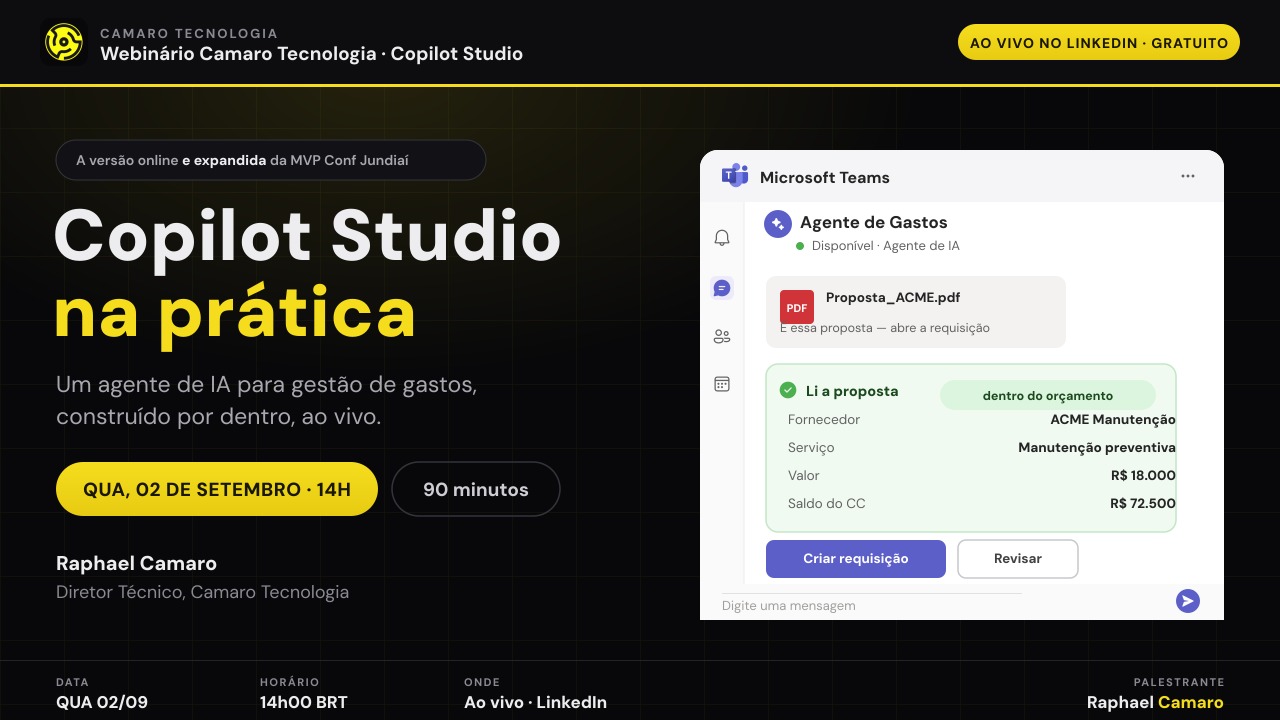Viewport: 1280px width, 720px height.
Task: Click the ACME Manutenção supplier value
Action: (1113, 419)
